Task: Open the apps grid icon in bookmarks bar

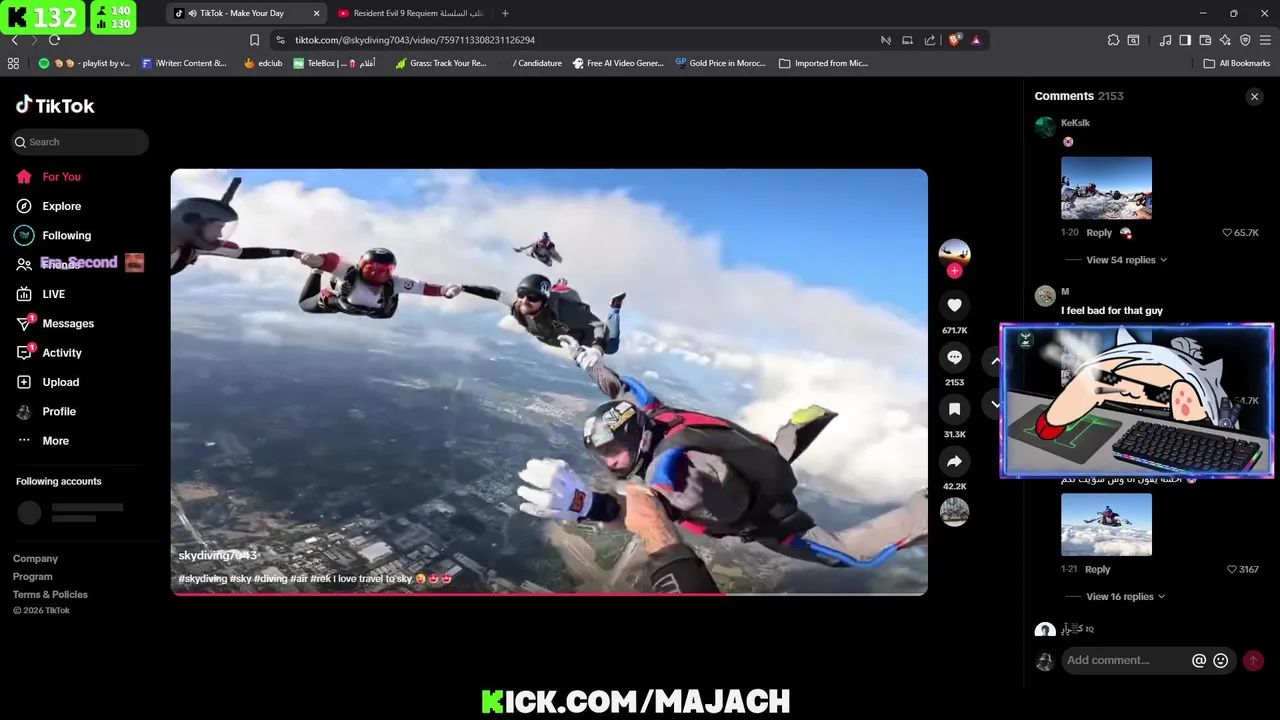Action: point(13,63)
